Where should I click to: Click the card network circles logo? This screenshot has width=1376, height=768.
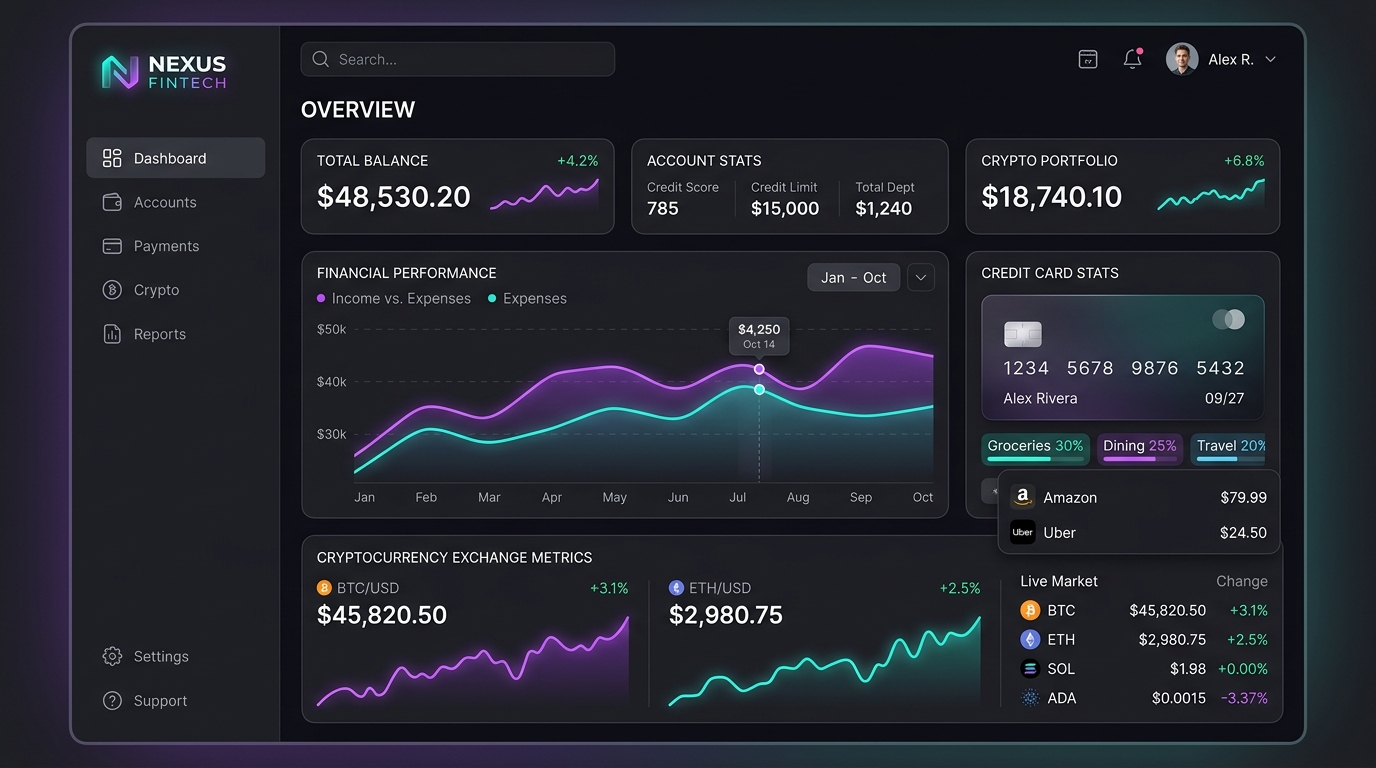1228,319
